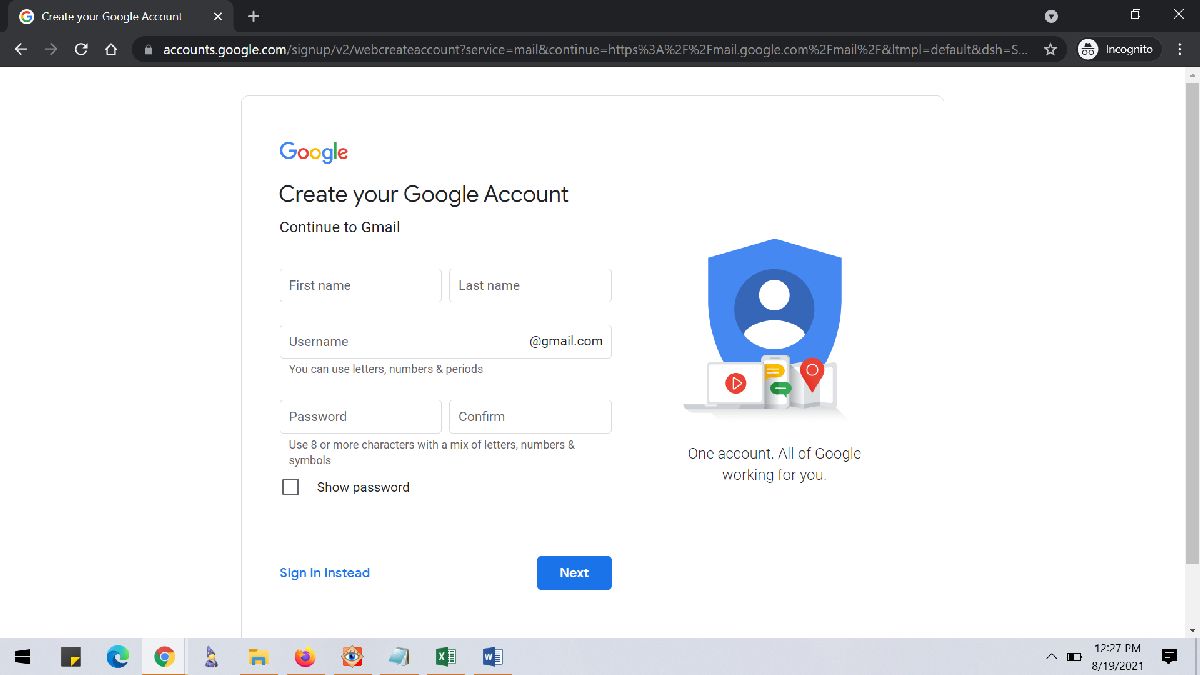This screenshot has height=675, width=1200.
Task: Switch to Excel from the taskbar
Action: tap(446, 657)
